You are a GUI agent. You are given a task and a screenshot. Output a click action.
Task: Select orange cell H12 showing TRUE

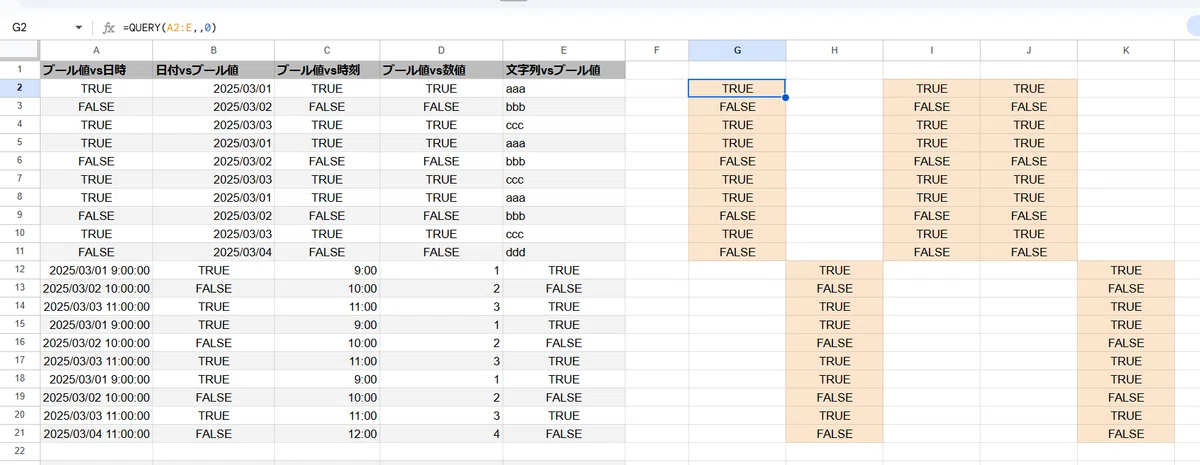tap(834, 270)
